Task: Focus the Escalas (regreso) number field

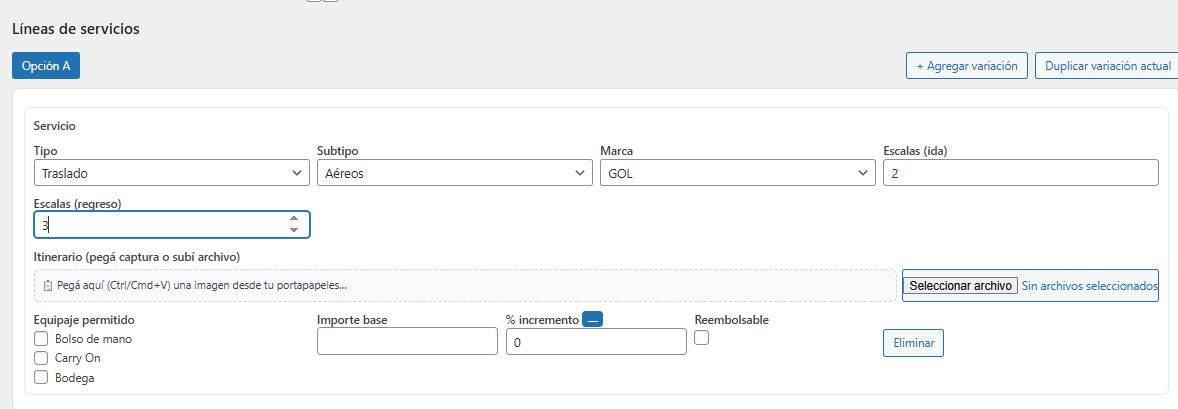Action: click(160, 225)
